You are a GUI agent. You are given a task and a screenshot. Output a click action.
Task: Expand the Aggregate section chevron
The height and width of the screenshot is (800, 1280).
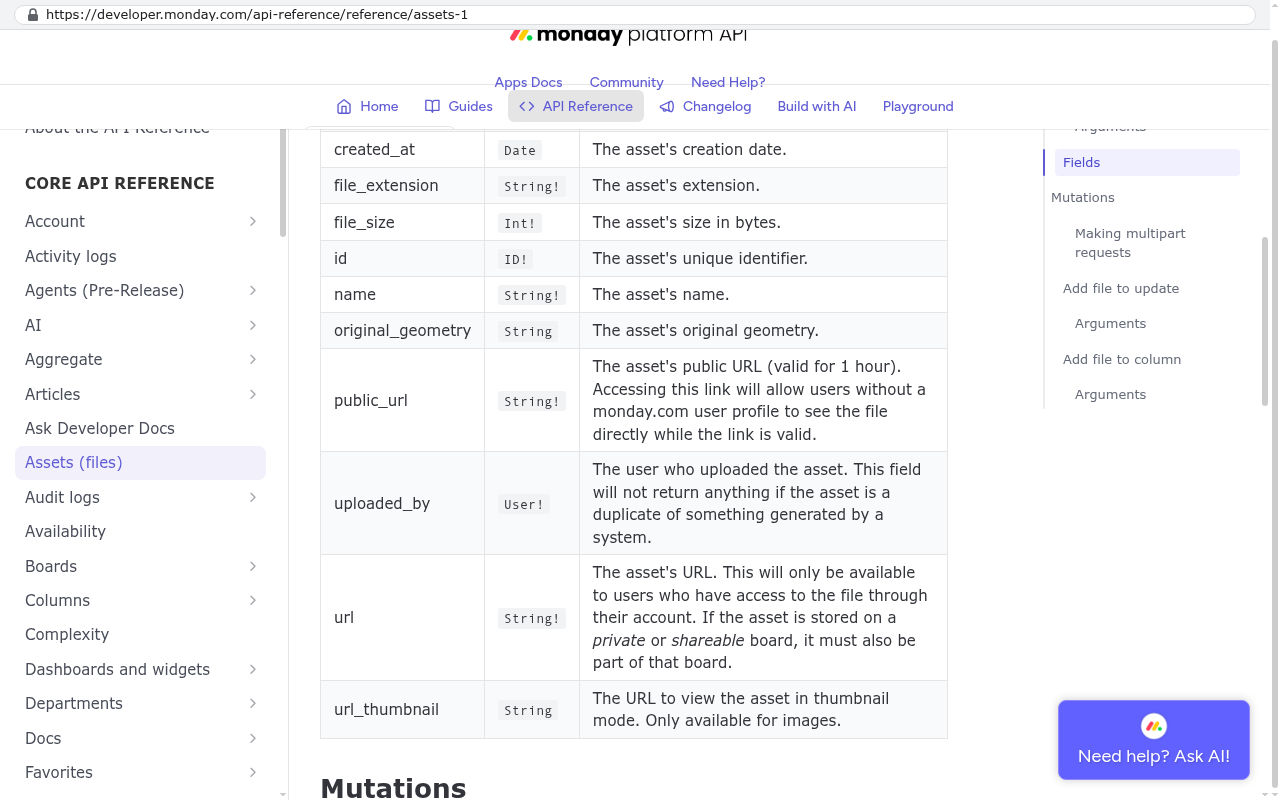click(x=253, y=359)
